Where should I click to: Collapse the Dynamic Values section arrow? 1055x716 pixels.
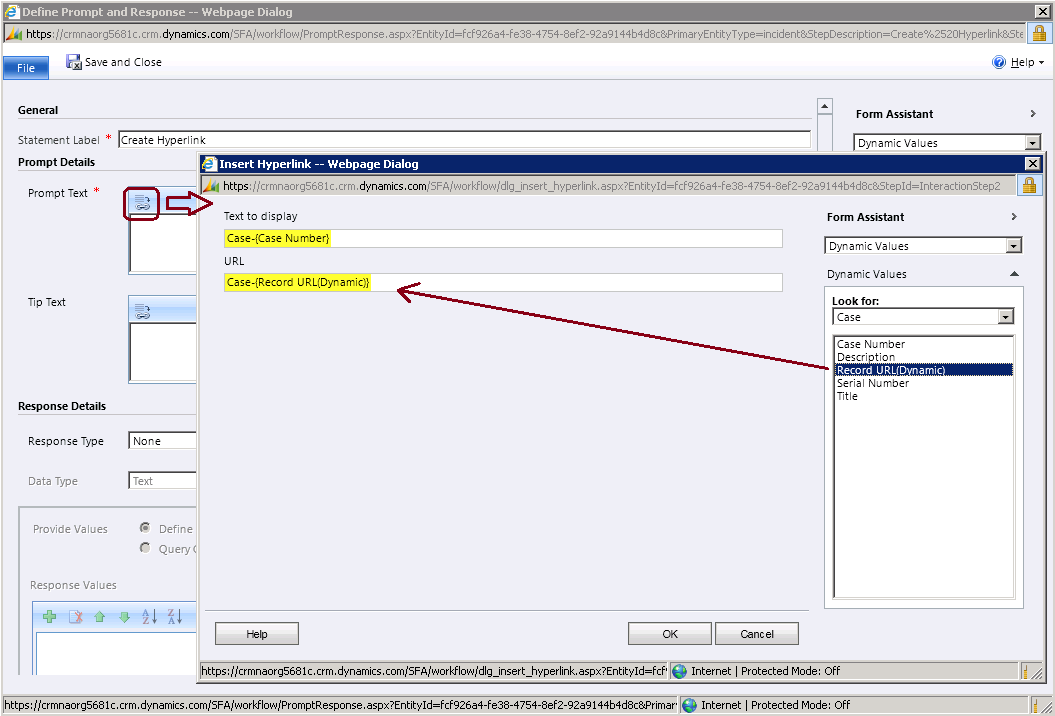coord(1014,273)
